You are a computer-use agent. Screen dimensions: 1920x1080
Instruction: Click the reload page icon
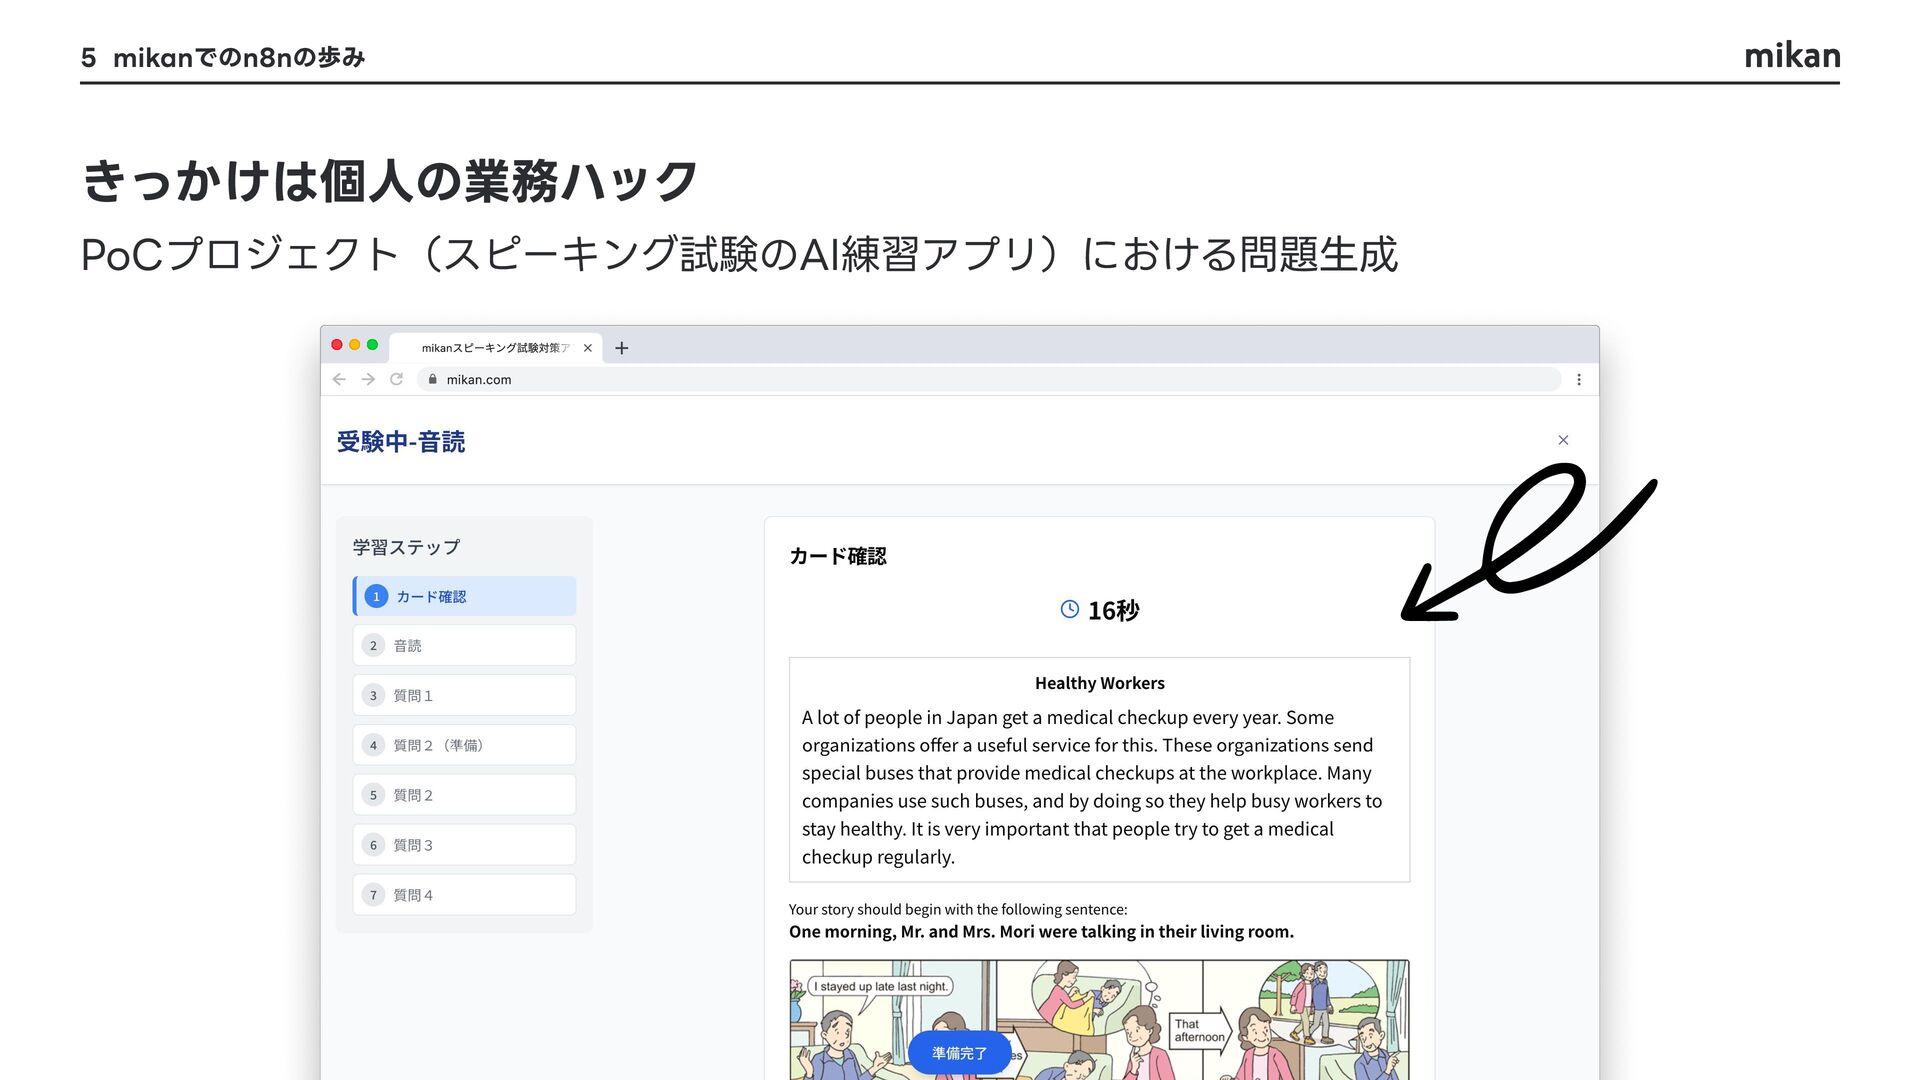pos(397,379)
